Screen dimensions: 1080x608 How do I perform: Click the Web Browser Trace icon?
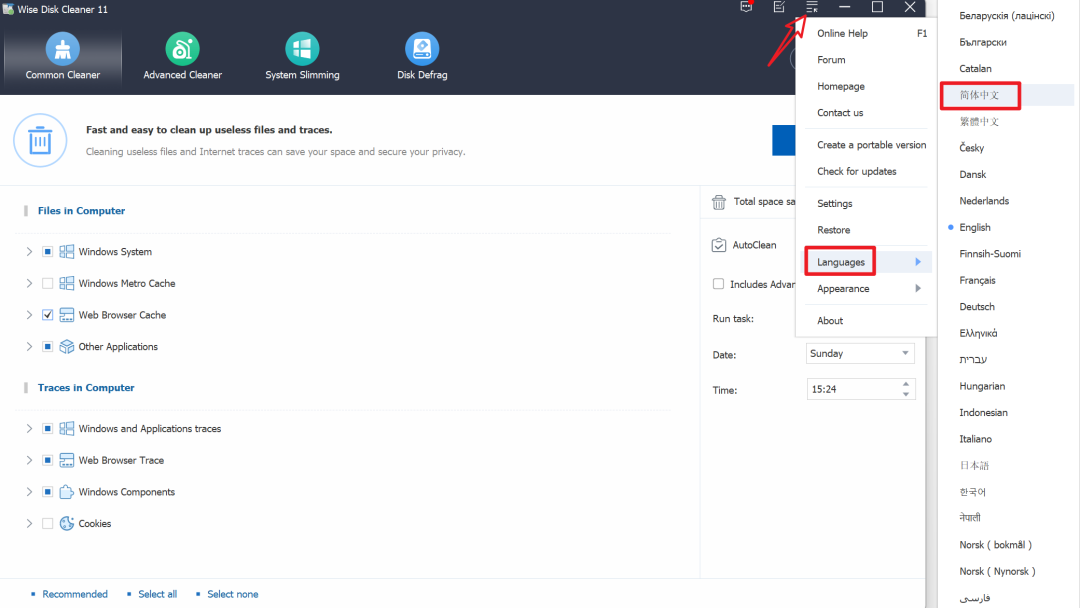point(67,460)
